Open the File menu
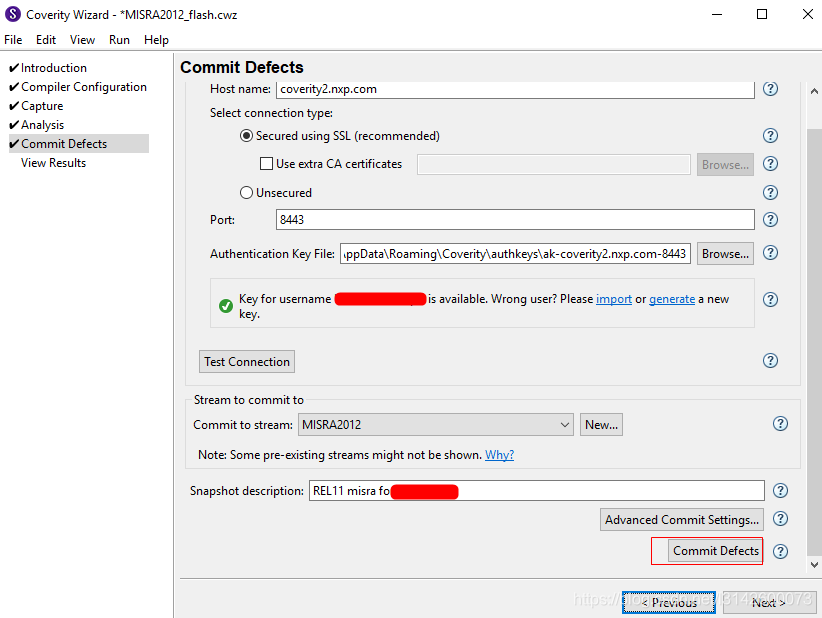The height and width of the screenshot is (618, 822). pos(13,40)
